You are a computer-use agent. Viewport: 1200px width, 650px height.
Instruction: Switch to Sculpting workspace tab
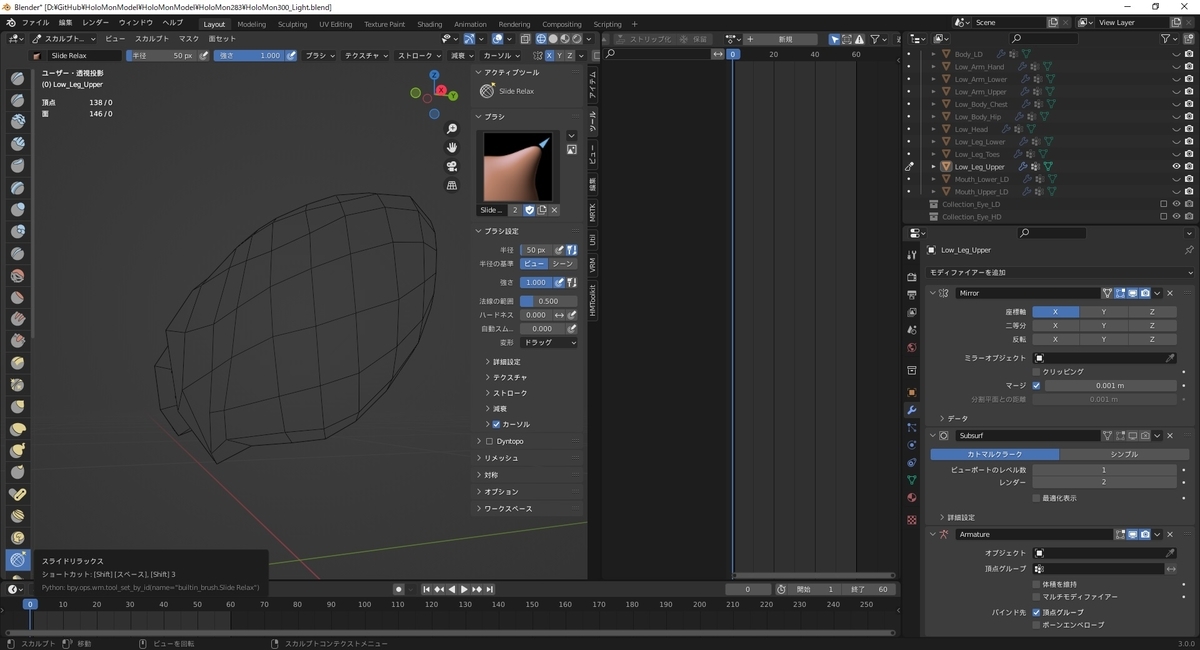292,24
